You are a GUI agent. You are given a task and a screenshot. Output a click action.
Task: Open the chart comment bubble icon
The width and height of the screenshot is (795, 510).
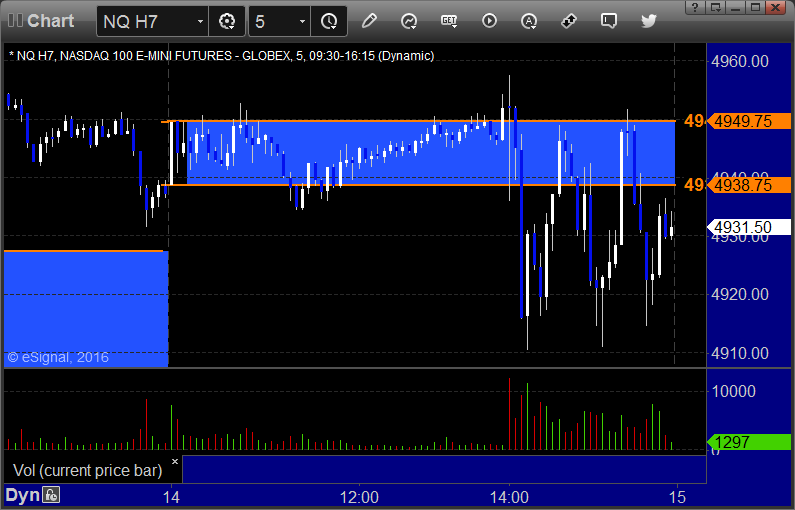(608, 21)
